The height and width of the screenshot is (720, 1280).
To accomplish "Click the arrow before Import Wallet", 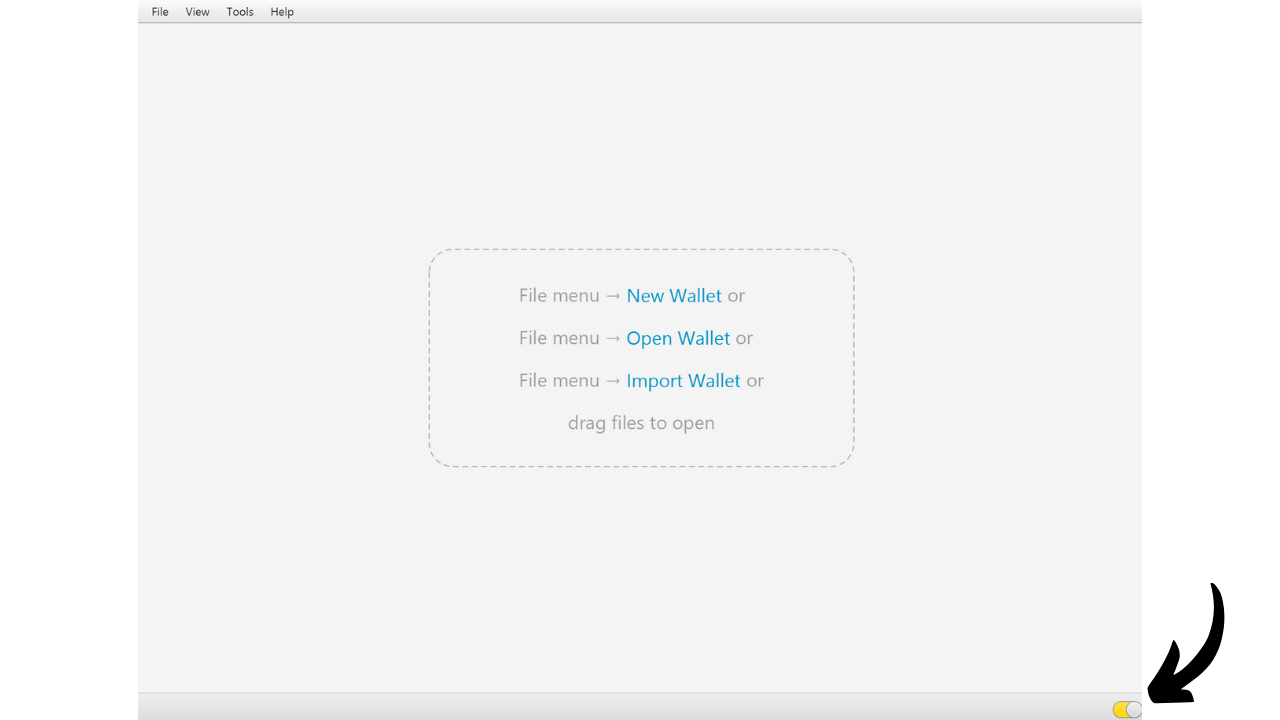I will (x=613, y=381).
